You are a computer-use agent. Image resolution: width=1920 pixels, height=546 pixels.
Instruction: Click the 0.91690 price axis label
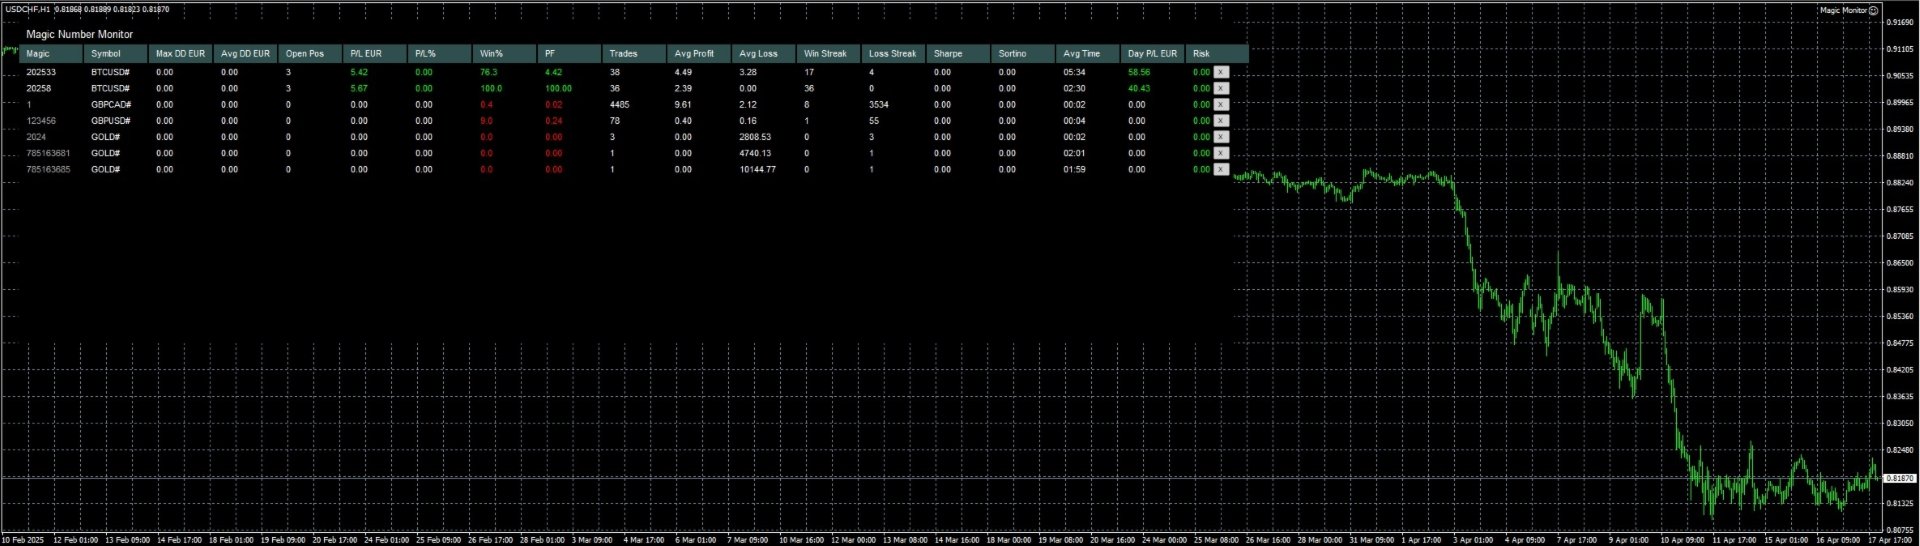coord(1899,21)
